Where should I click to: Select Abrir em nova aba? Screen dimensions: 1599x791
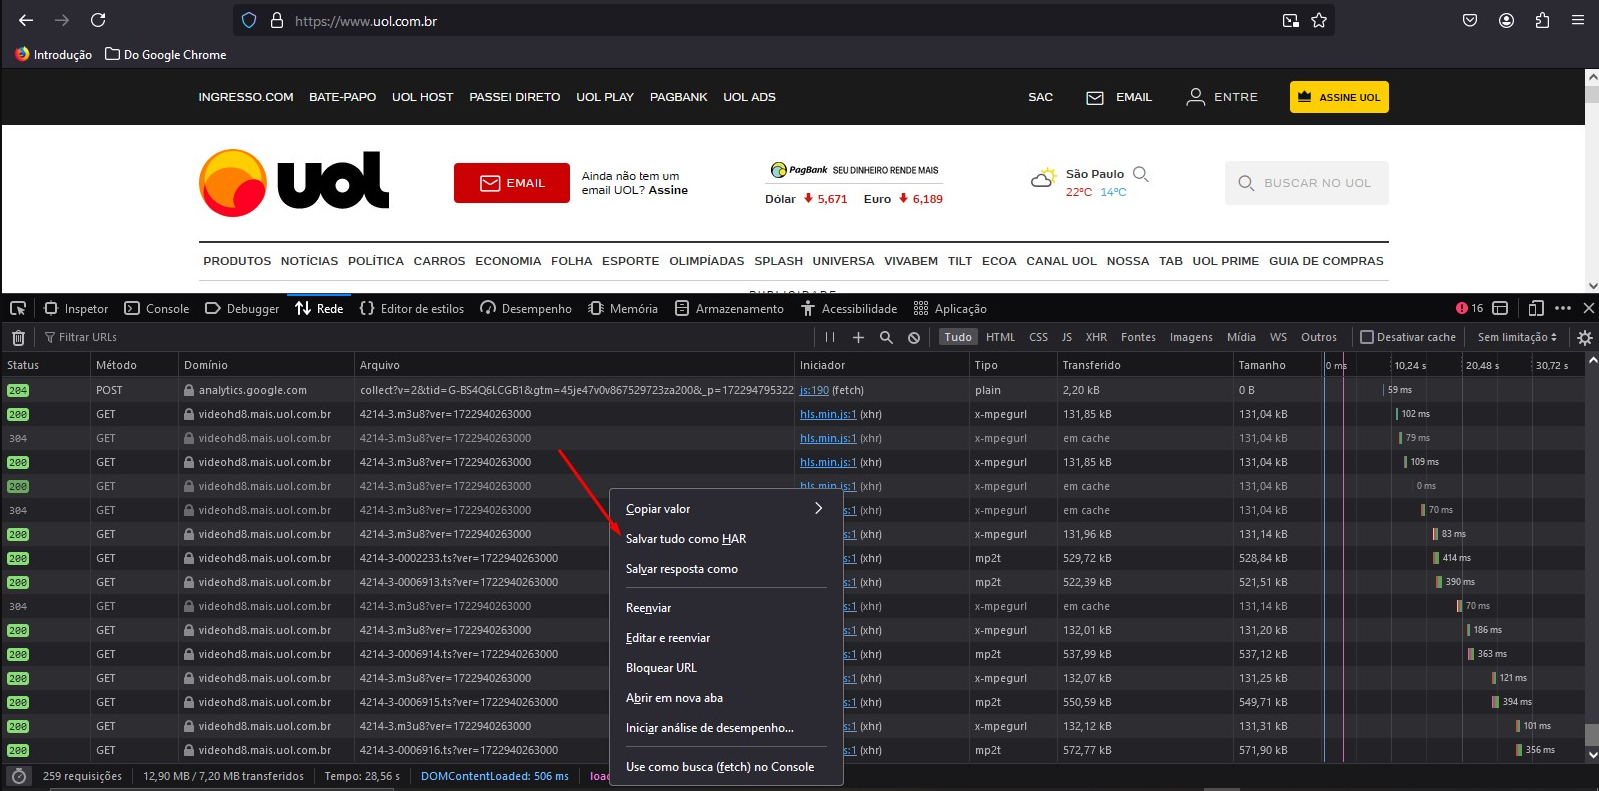click(726, 698)
